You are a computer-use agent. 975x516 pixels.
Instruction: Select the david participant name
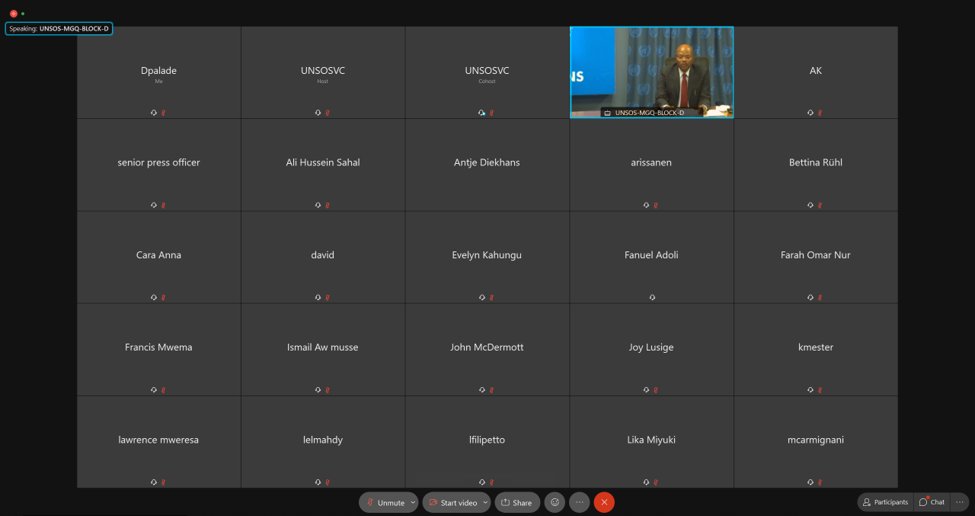click(323, 255)
